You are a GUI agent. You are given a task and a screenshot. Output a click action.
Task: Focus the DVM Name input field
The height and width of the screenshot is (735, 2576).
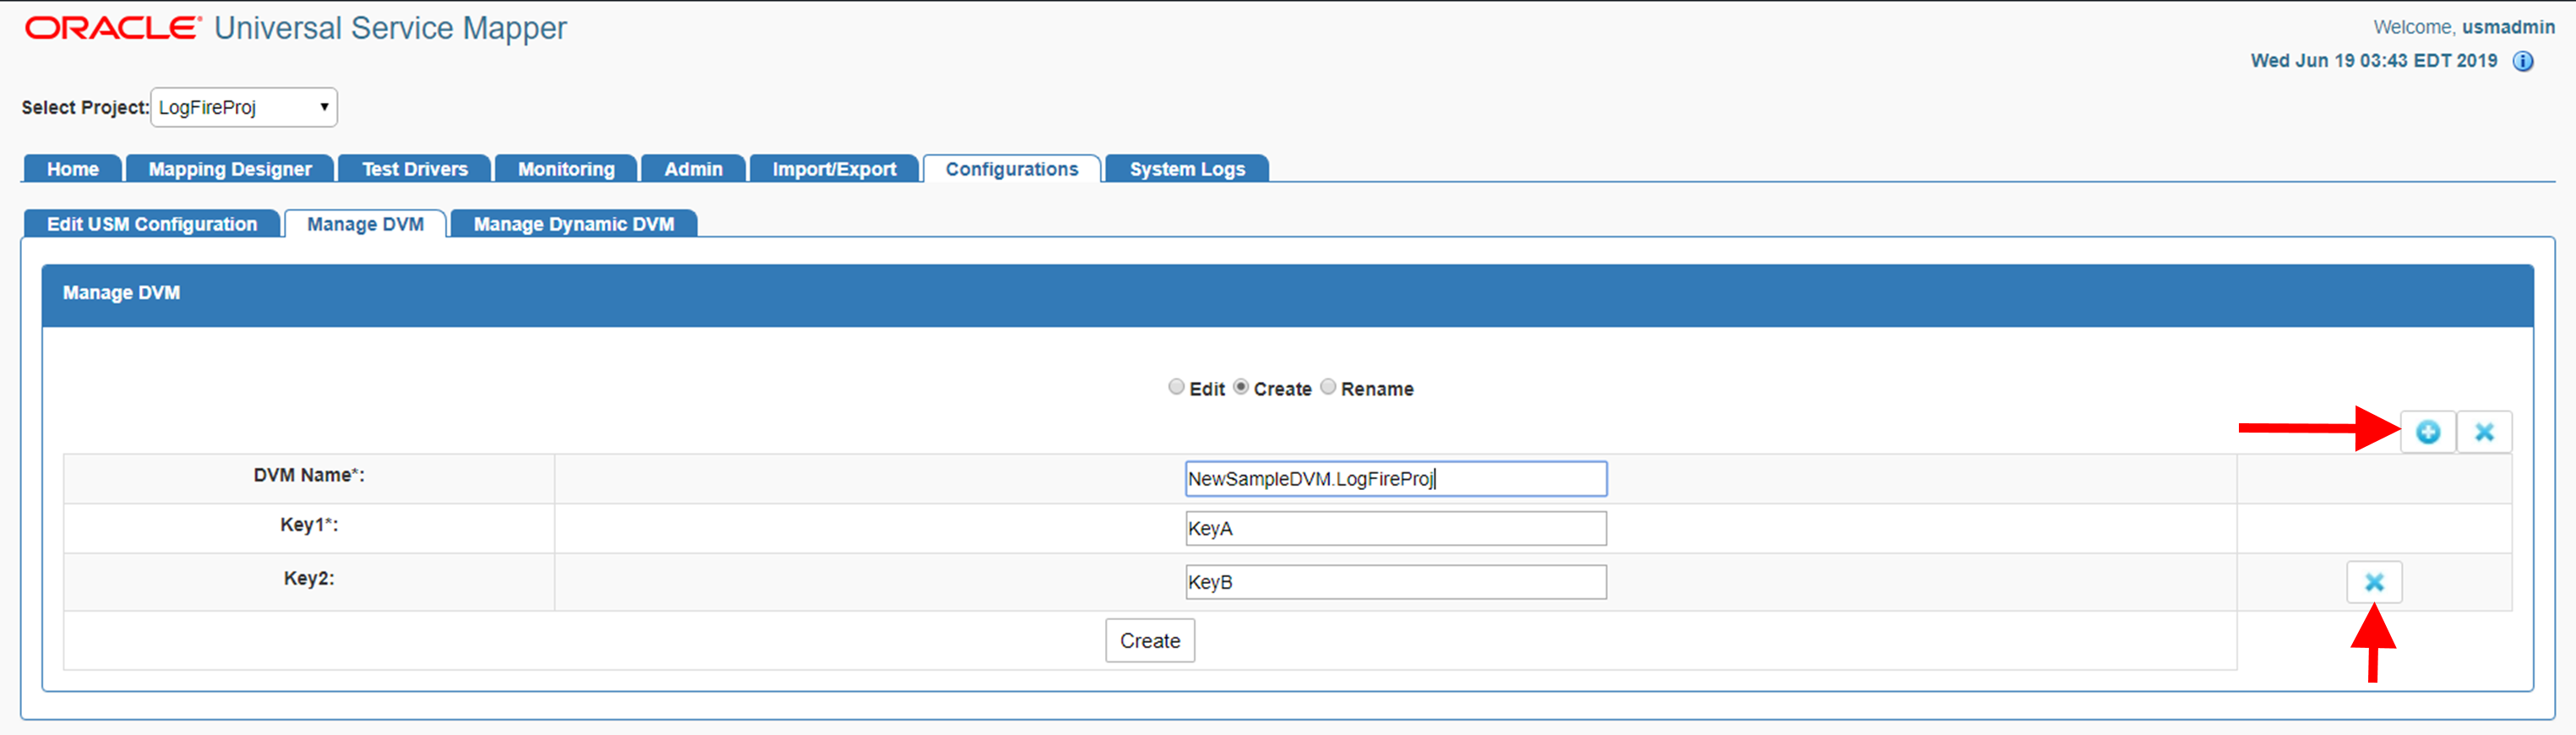(1396, 479)
